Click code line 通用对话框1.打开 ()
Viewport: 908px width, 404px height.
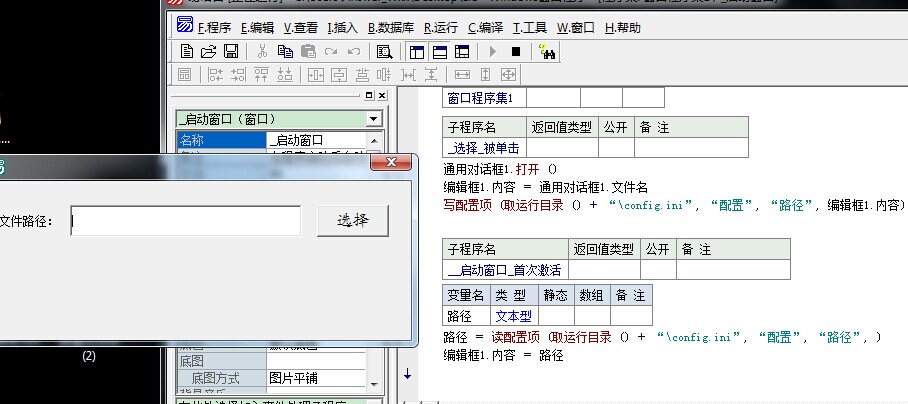[500, 170]
